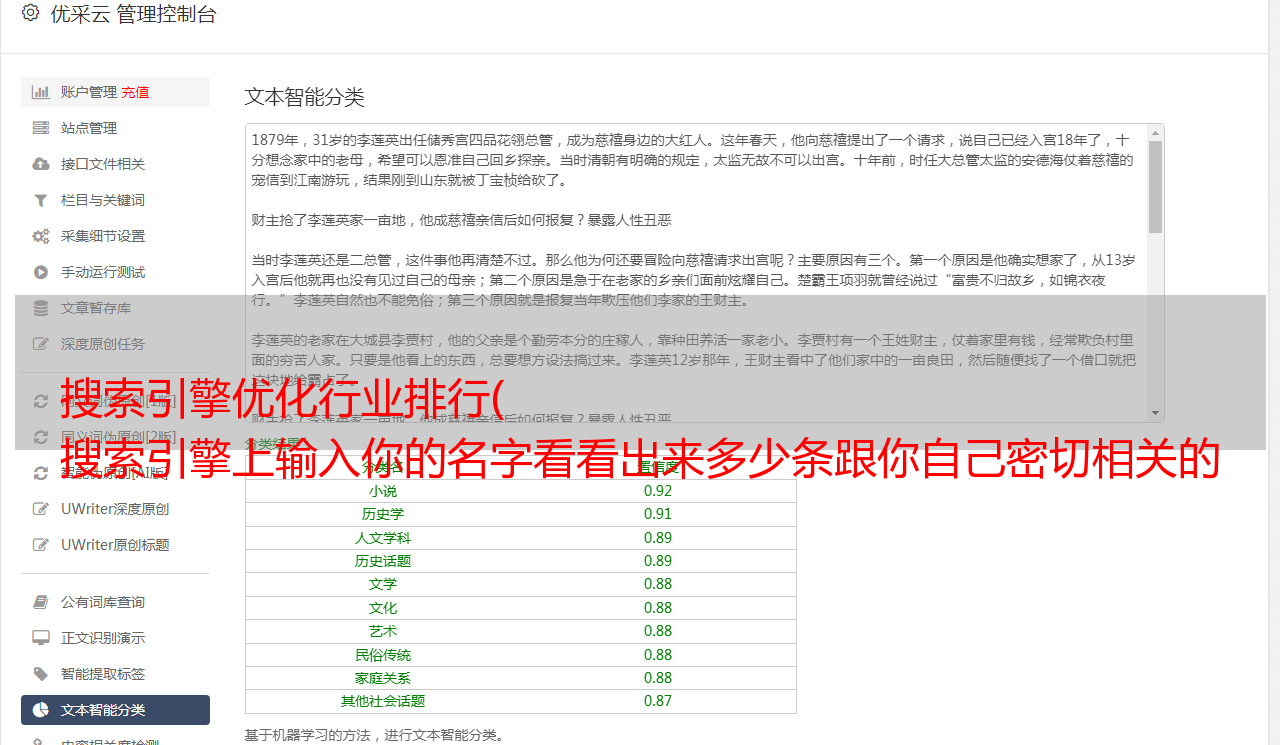Click the gears icon beside 采集细节设置
Viewport: 1280px width, 745px height.
click(x=41, y=236)
